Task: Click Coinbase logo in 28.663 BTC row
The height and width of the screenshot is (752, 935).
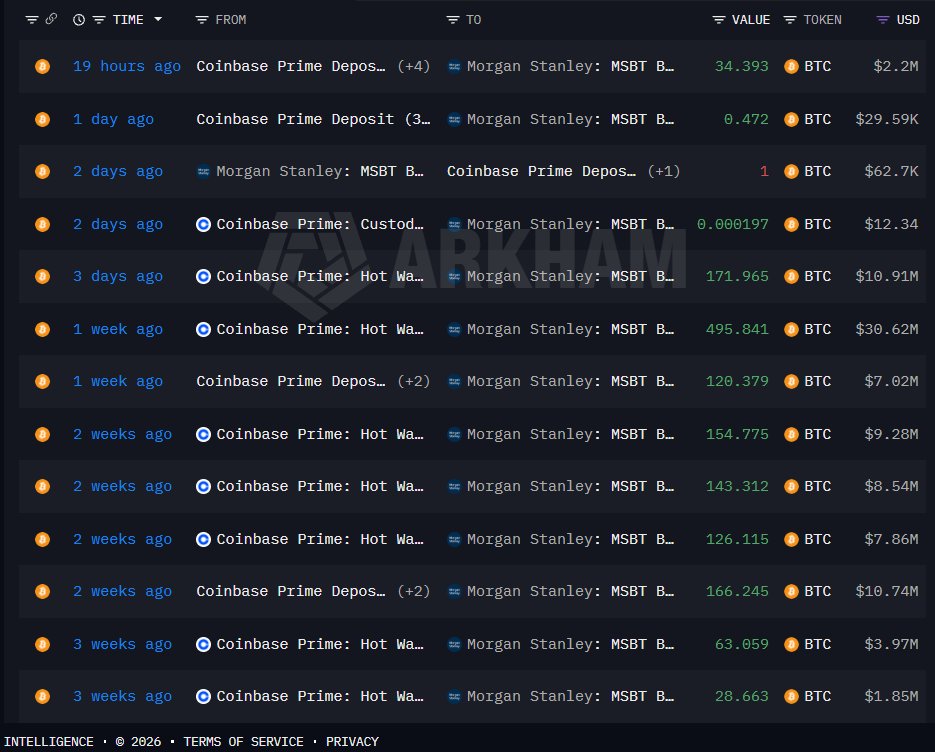Action: (203, 697)
